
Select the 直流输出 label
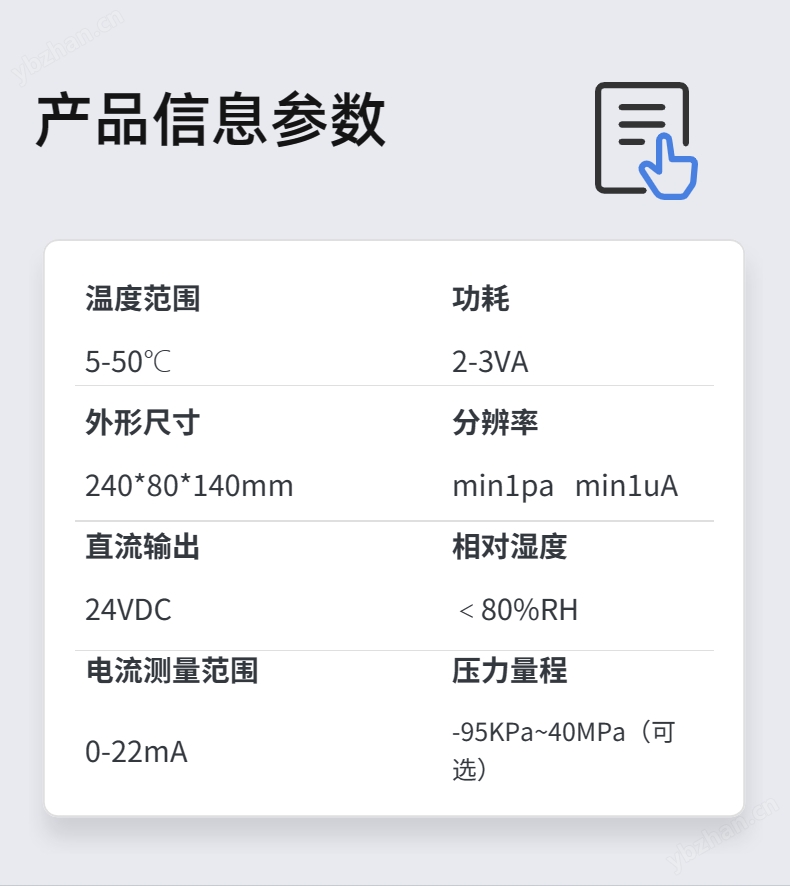(x=143, y=546)
